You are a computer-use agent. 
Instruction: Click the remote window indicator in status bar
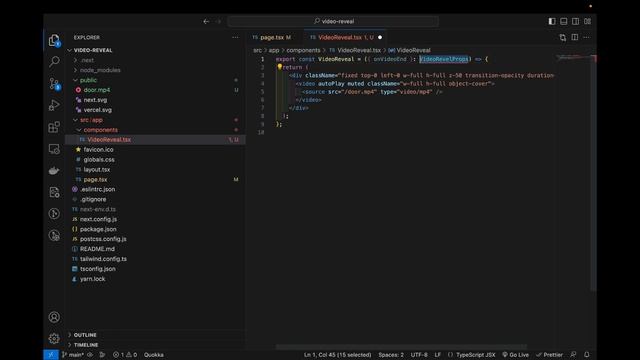[x=51, y=355]
